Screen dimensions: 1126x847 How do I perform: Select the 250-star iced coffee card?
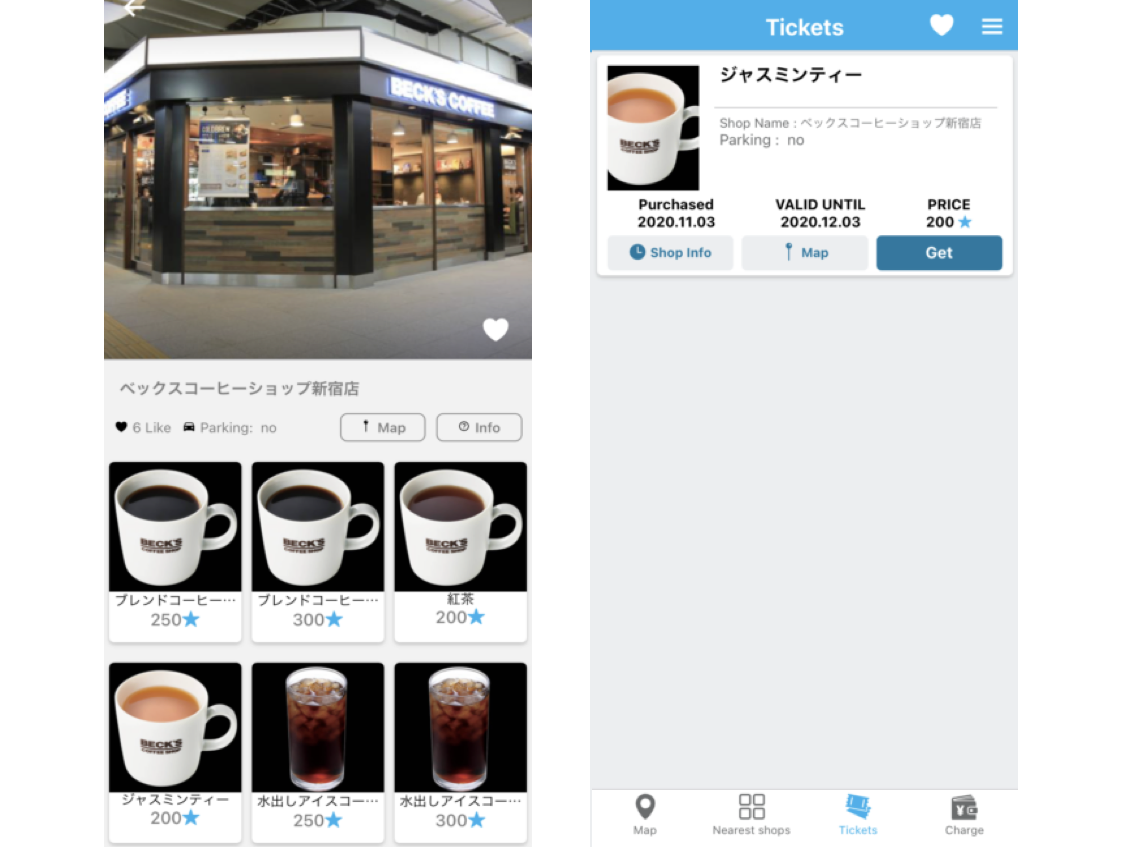coord(318,751)
